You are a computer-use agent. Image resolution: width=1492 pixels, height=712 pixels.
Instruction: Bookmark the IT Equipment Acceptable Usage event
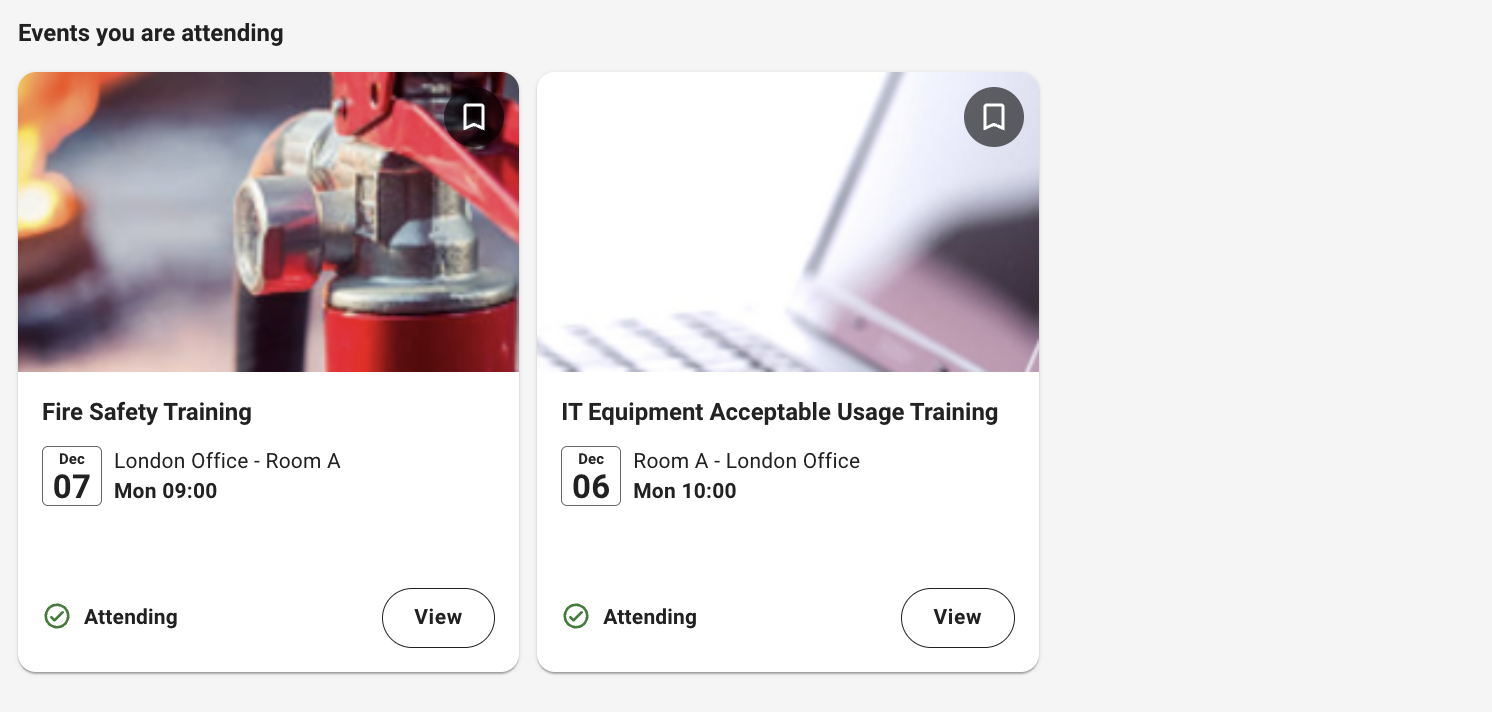click(x=993, y=117)
